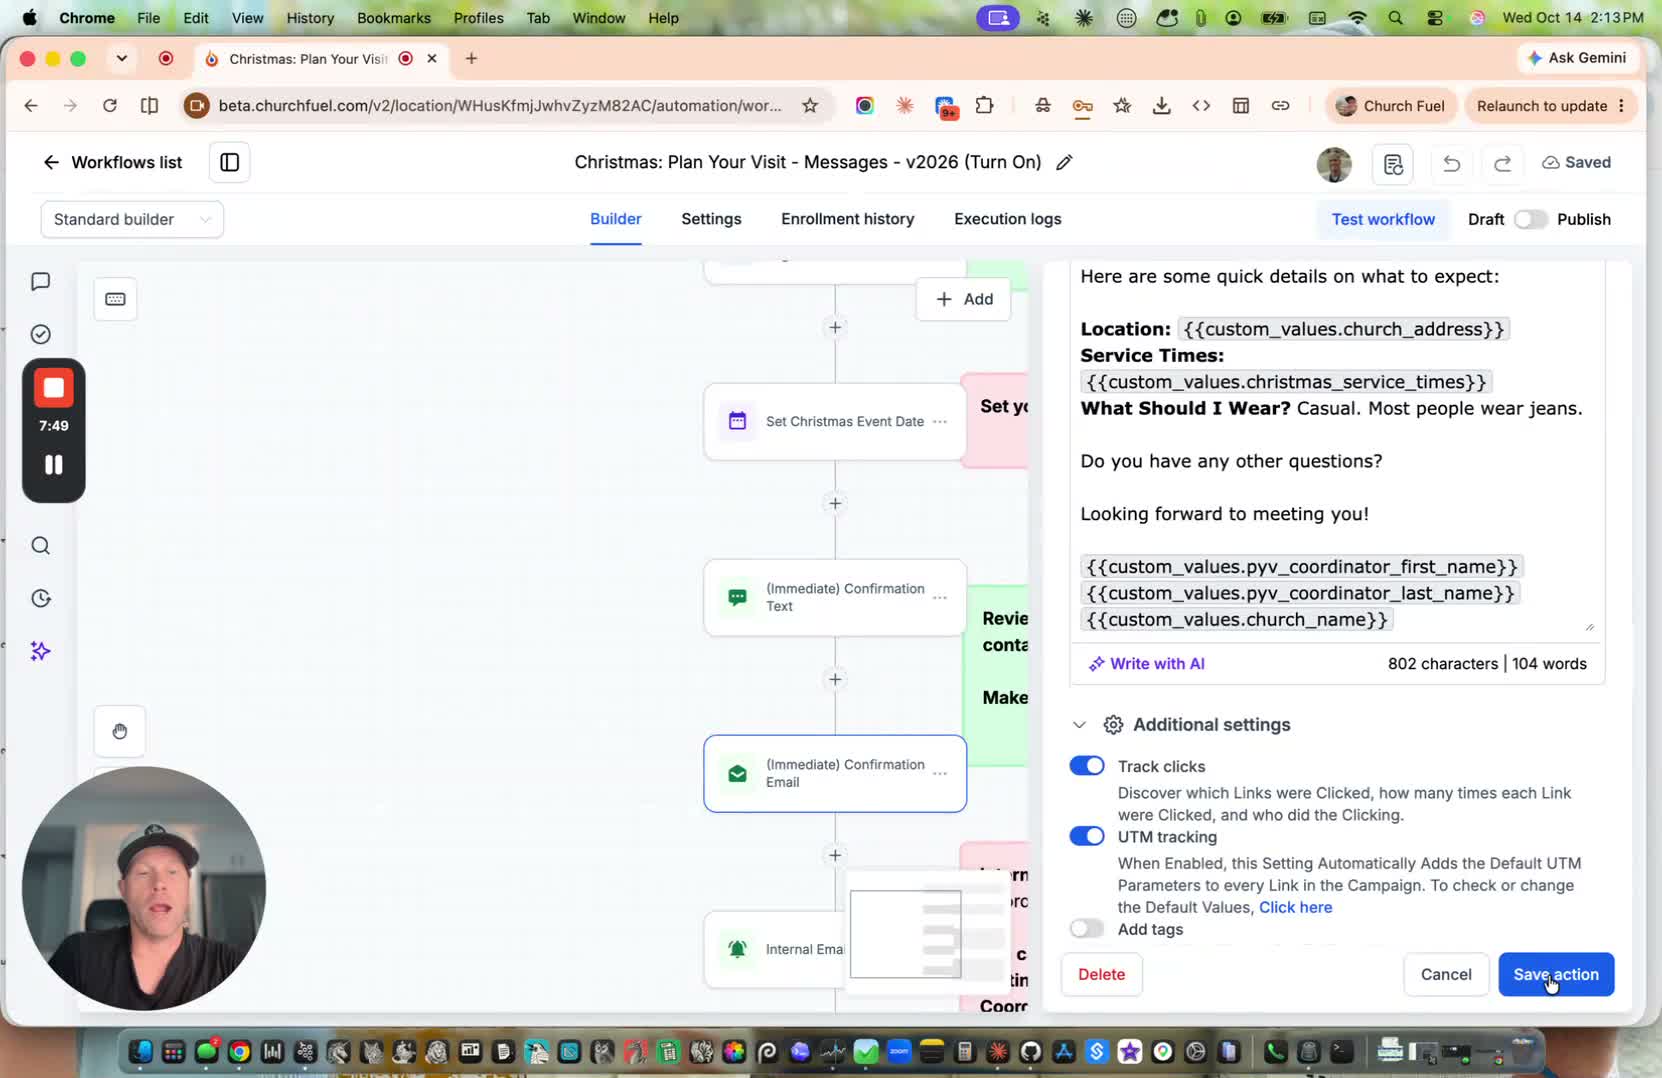Enable the Add tags toggle
The width and height of the screenshot is (1662, 1078).
pyautogui.click(x=1087, y=929)
